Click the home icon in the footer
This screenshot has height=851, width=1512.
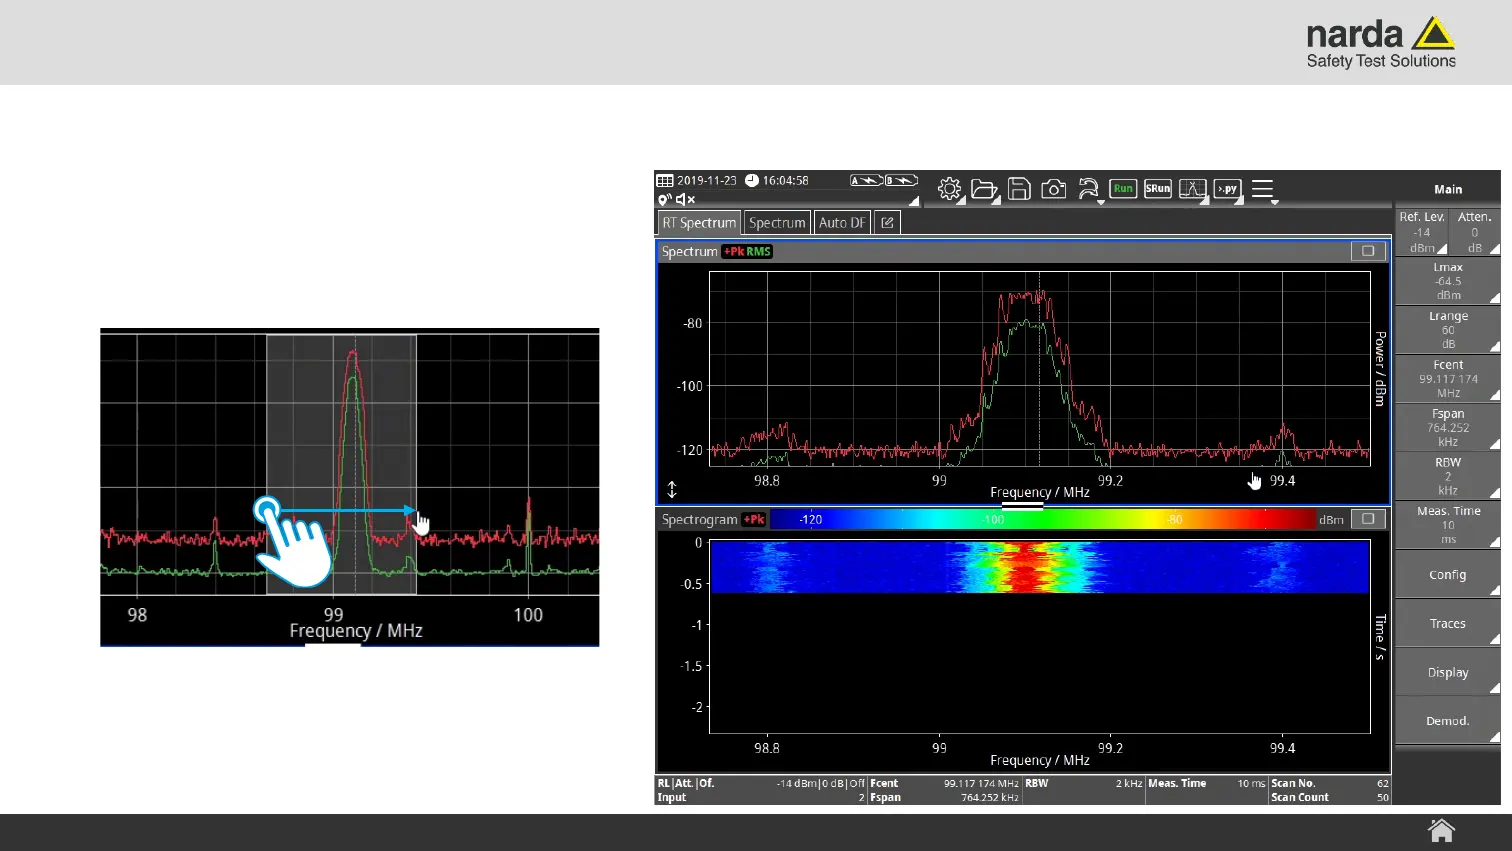(x=1441, y=831)
